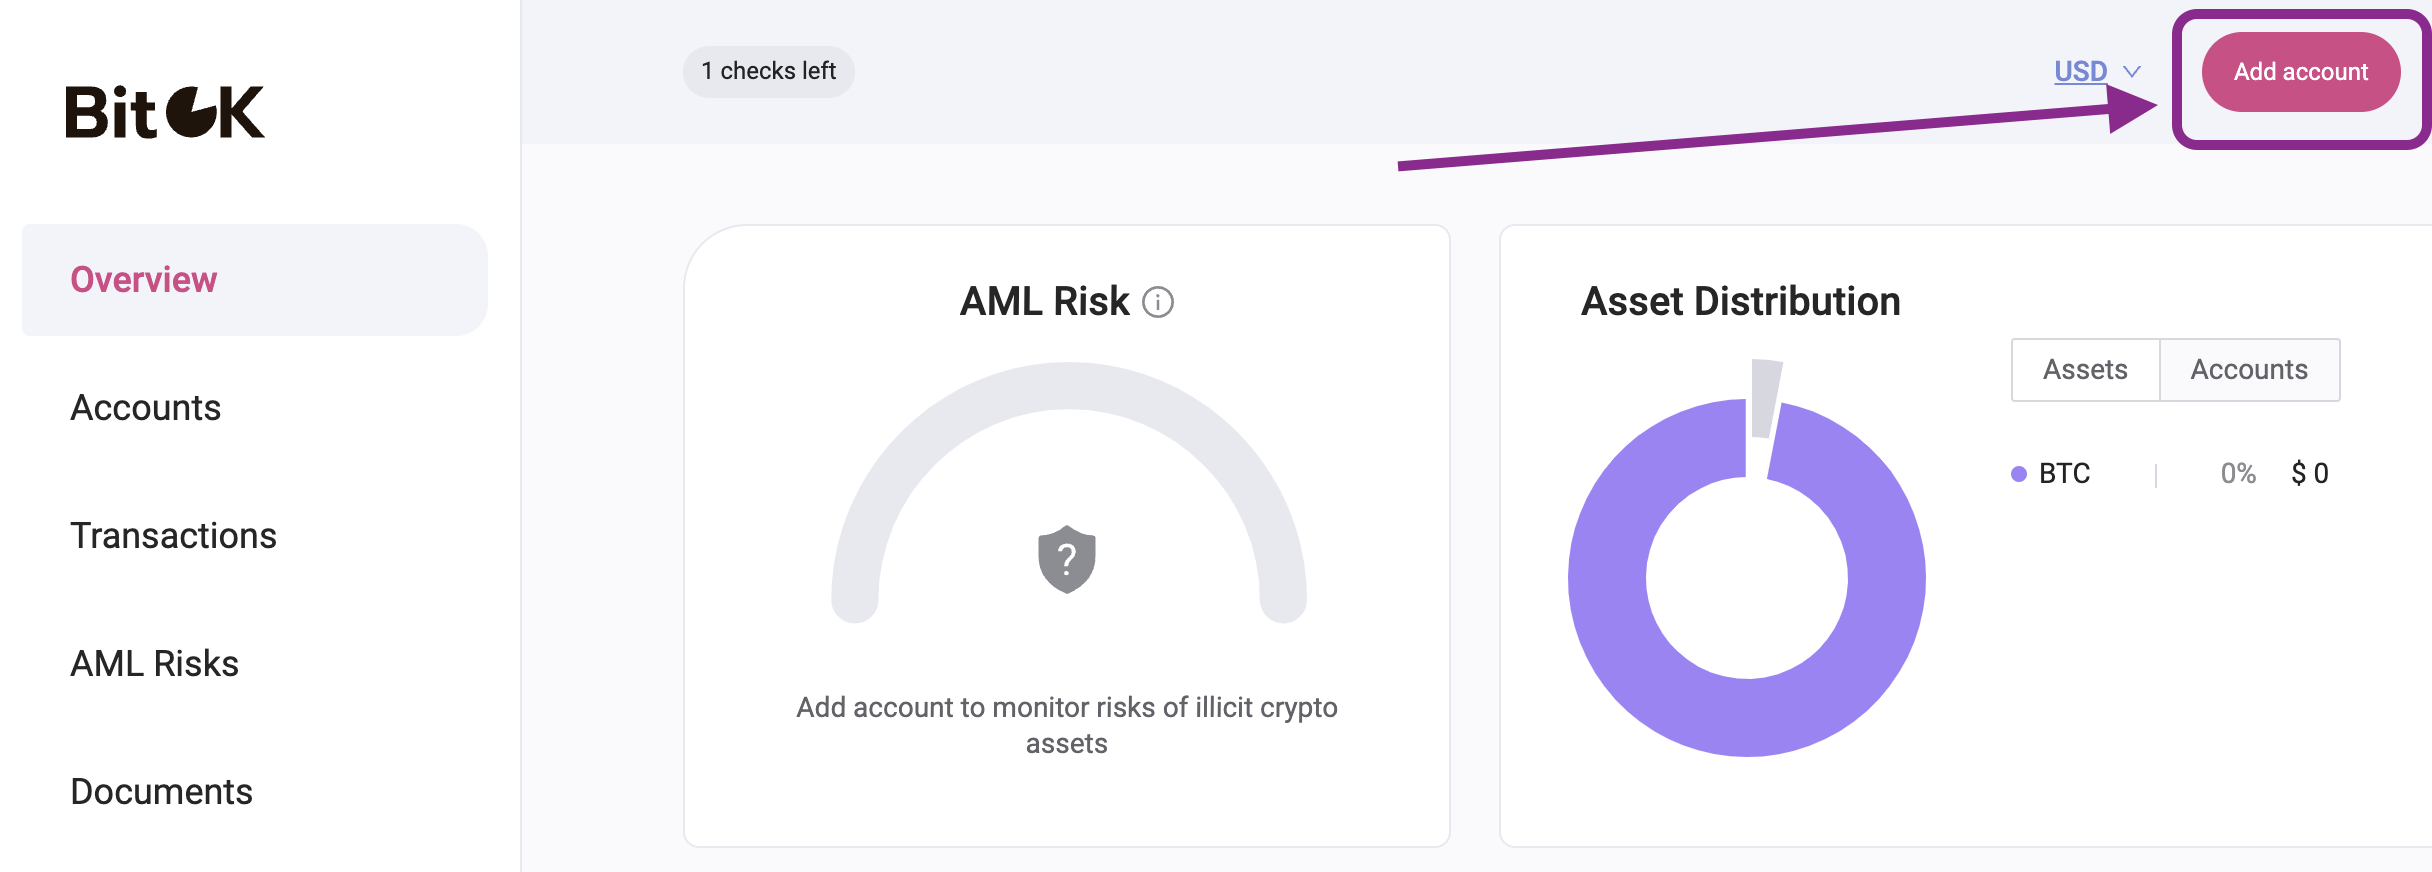Select the BTC legend label
The width and height of the screenshot is (2432, 872).
[2065, 474]
